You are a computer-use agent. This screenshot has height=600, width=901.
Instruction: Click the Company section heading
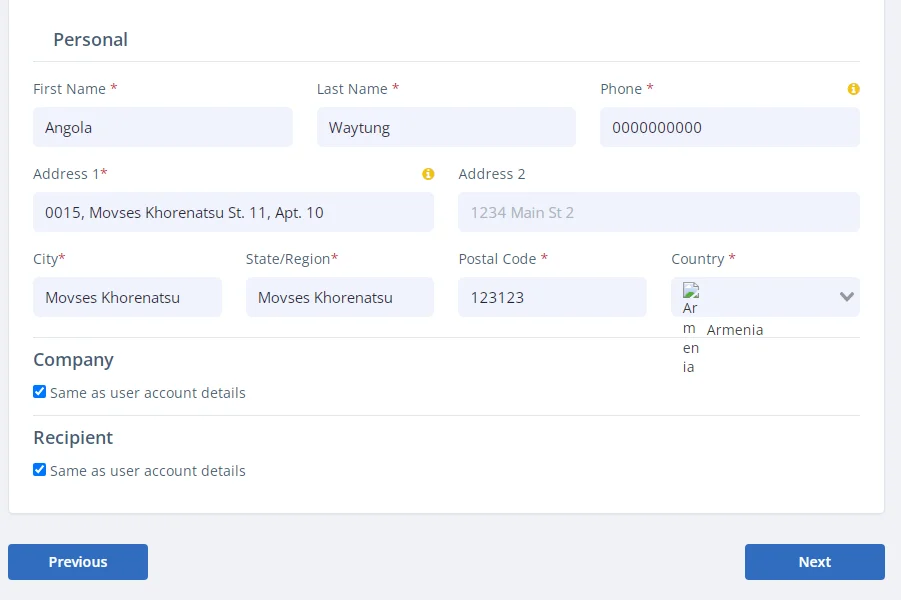tap(74, 360)
